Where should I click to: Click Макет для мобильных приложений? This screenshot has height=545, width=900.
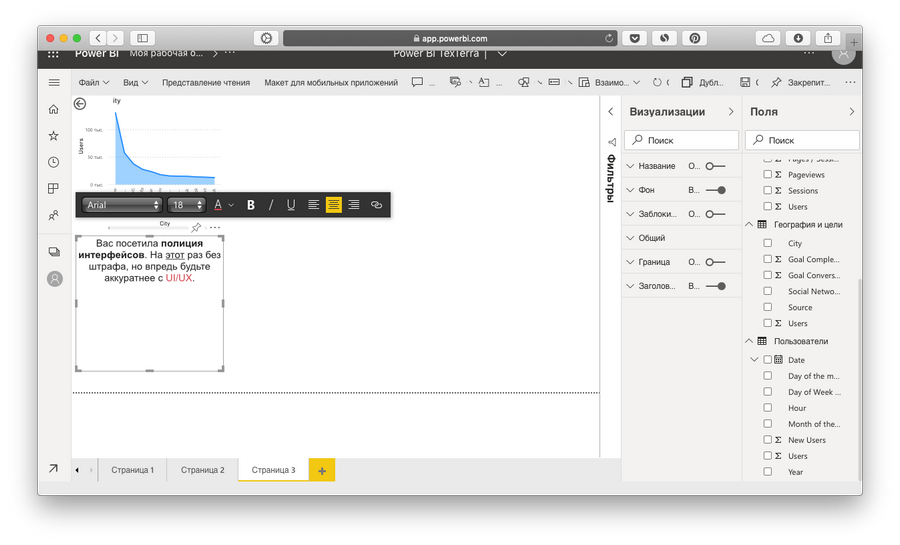pos(331,83)
